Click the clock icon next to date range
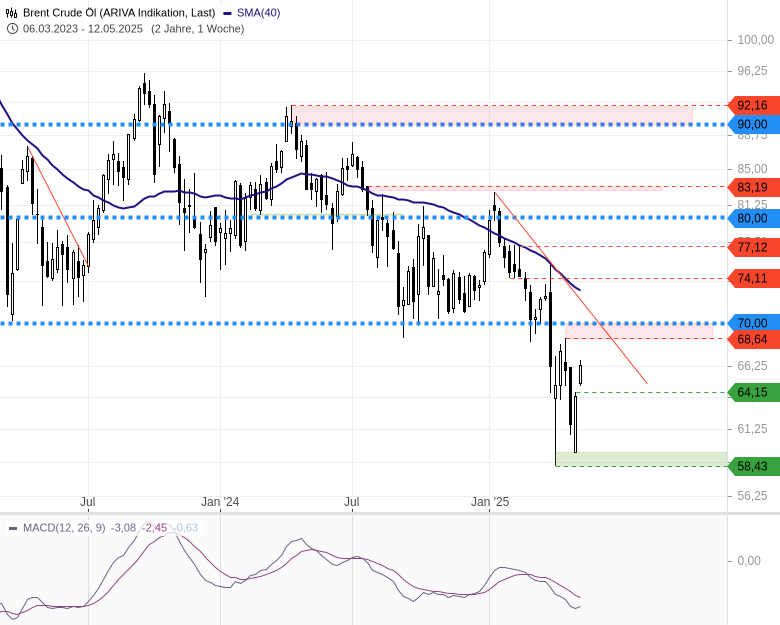780x625 pixels. (x=12, y=29)
